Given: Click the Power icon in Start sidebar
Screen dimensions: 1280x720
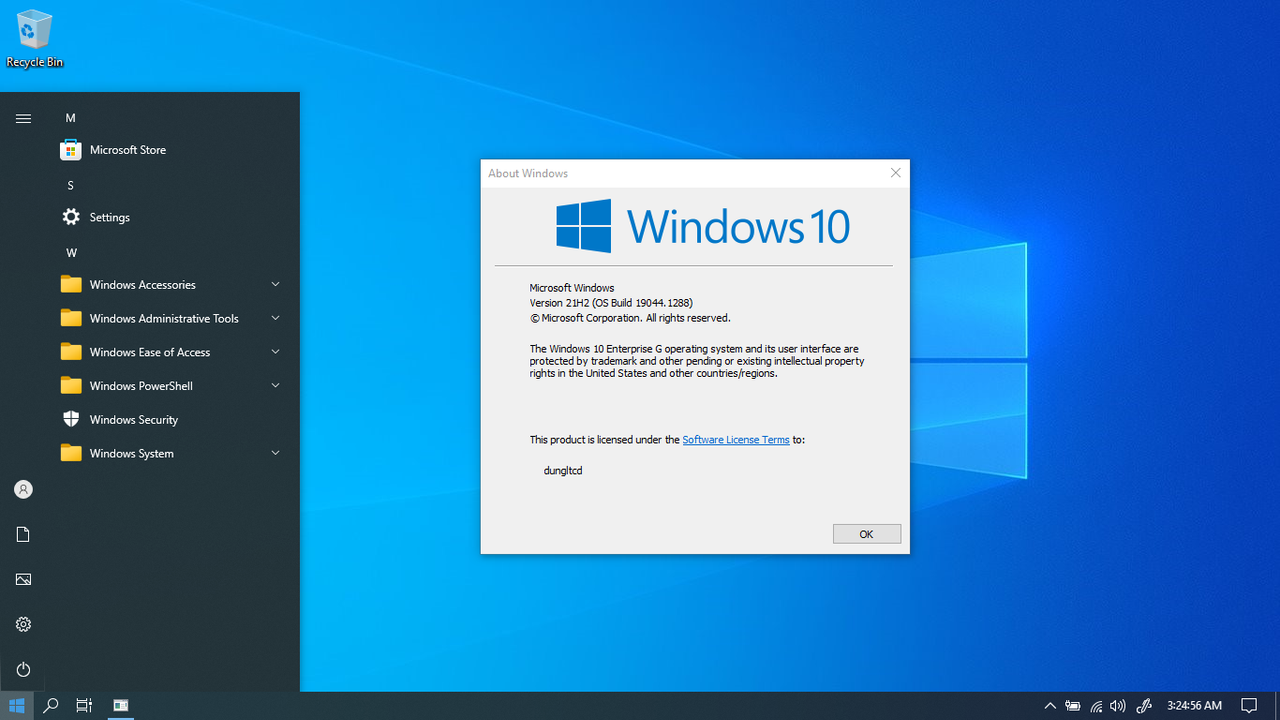Looking at the screenshot, I should (x=23, y=669).
